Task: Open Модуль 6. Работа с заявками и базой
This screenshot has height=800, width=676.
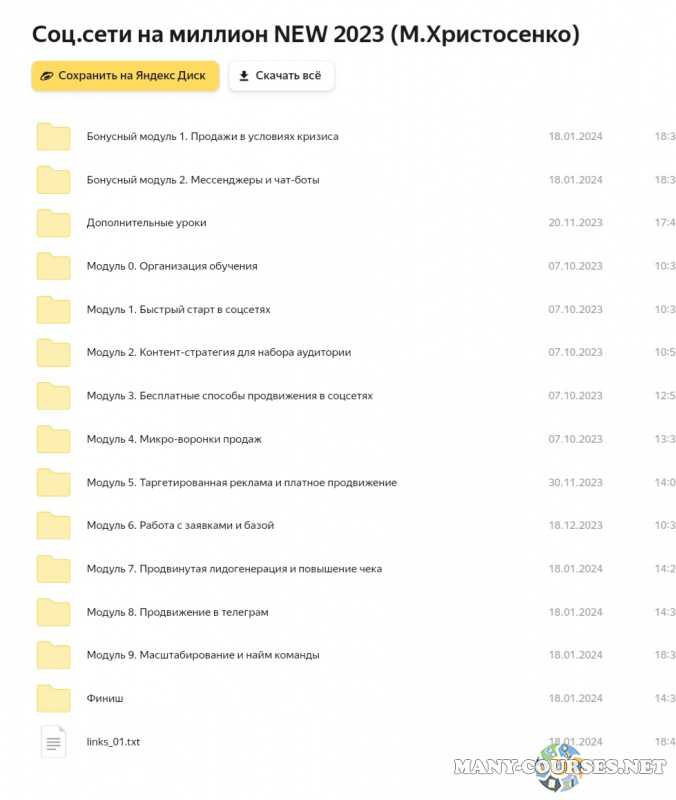Action: coord(180,525)
